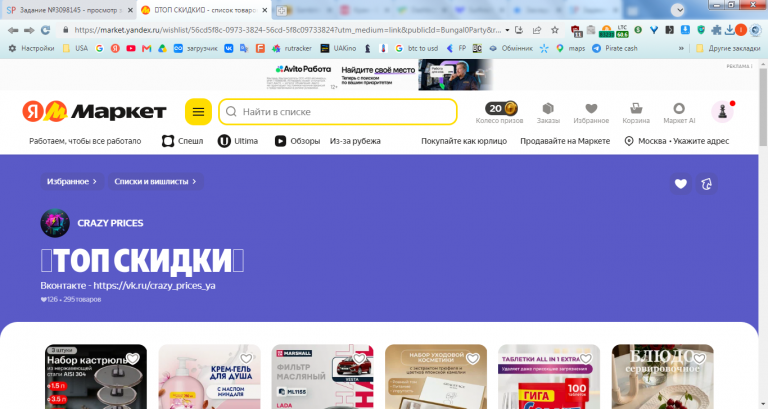Viewport: 768px width, 409px height.
Task: Open Обзоры section
Action: pos(297,141)
